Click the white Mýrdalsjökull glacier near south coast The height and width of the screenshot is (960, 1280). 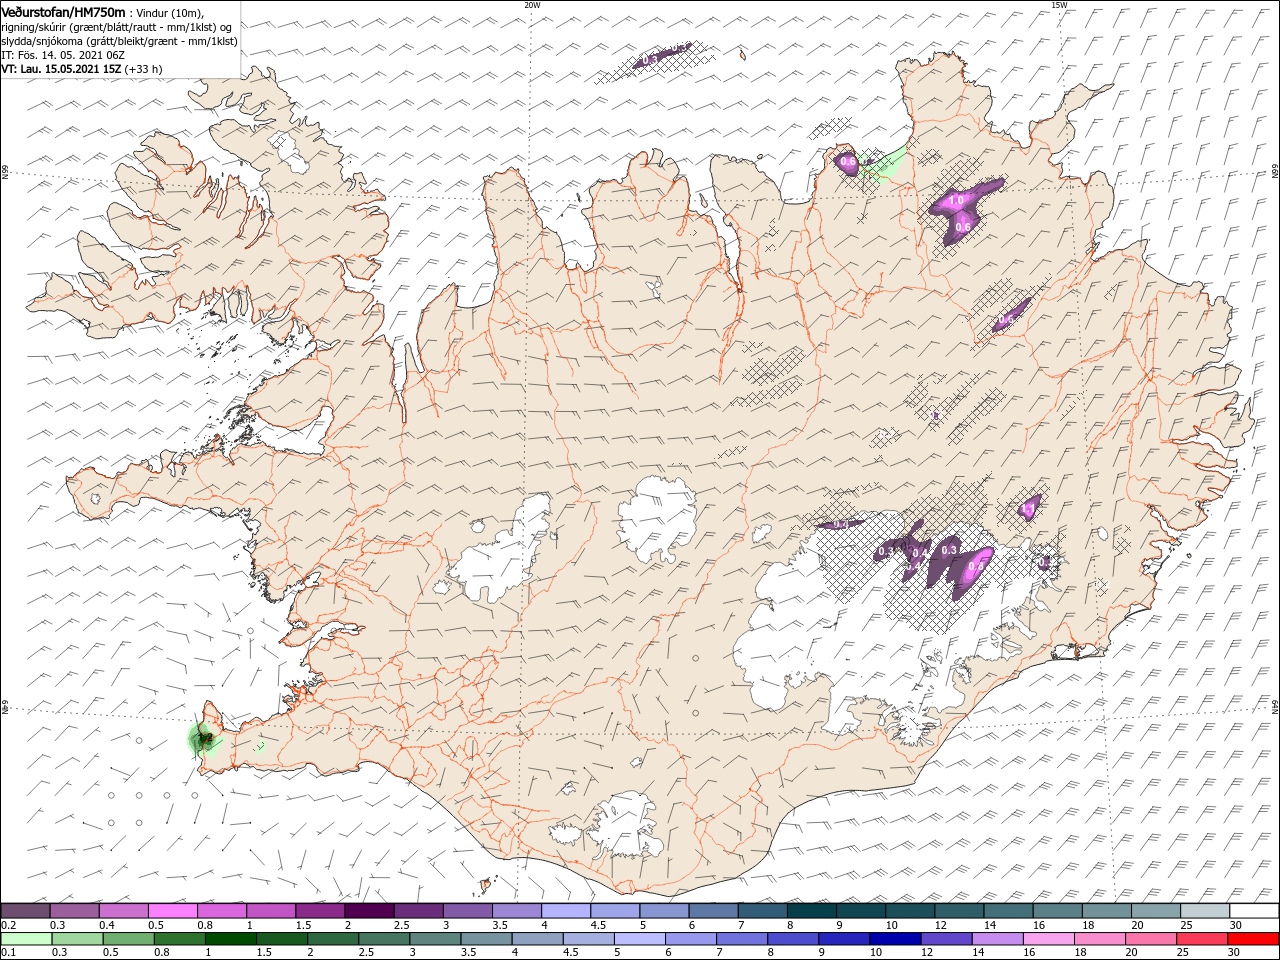point(627,824)
